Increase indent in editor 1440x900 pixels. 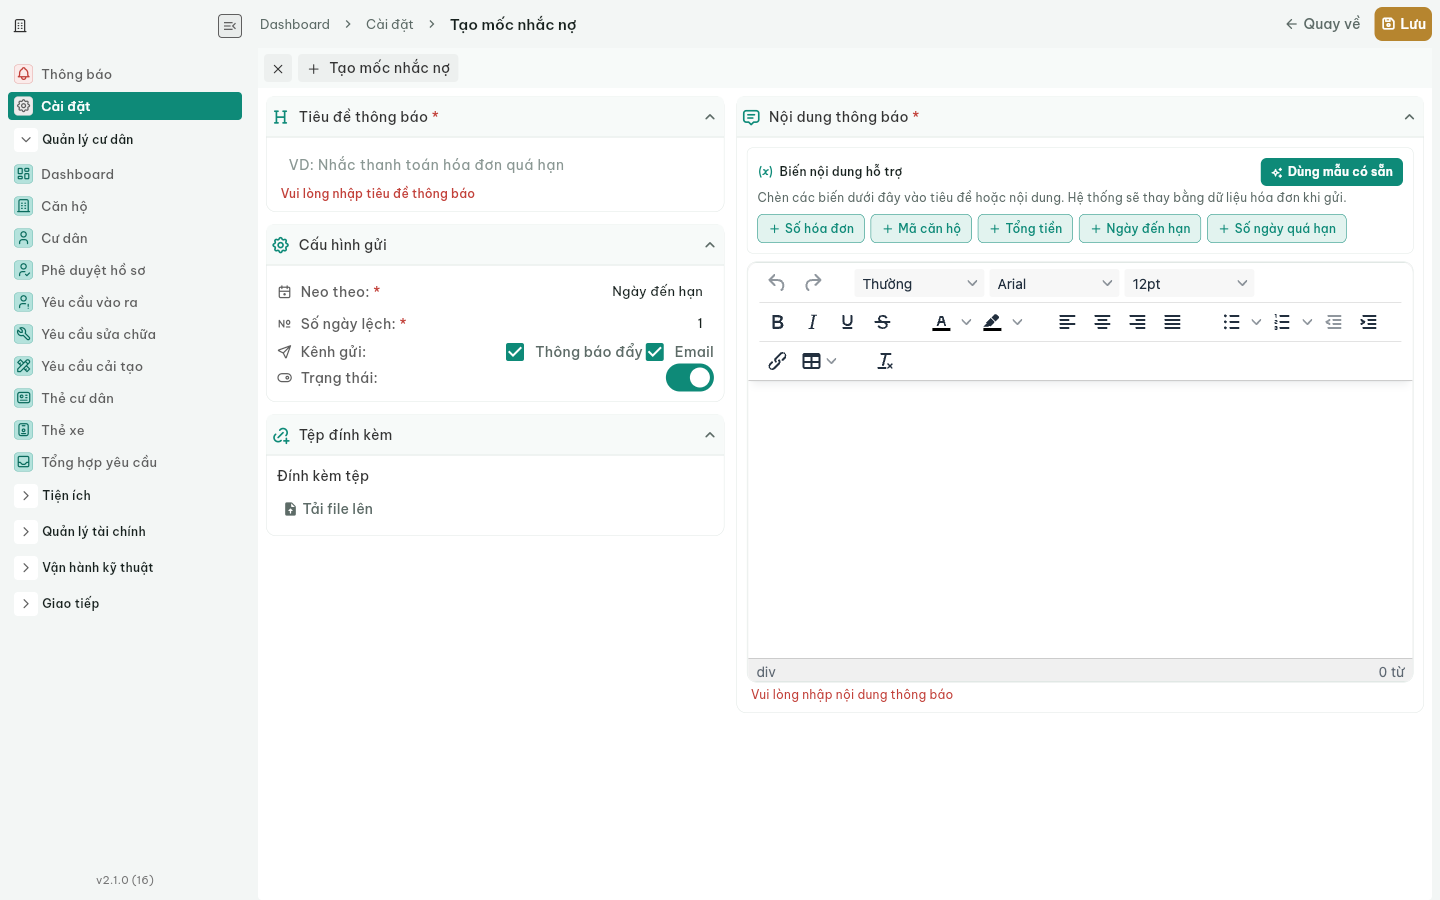[x=1368, y=322]
